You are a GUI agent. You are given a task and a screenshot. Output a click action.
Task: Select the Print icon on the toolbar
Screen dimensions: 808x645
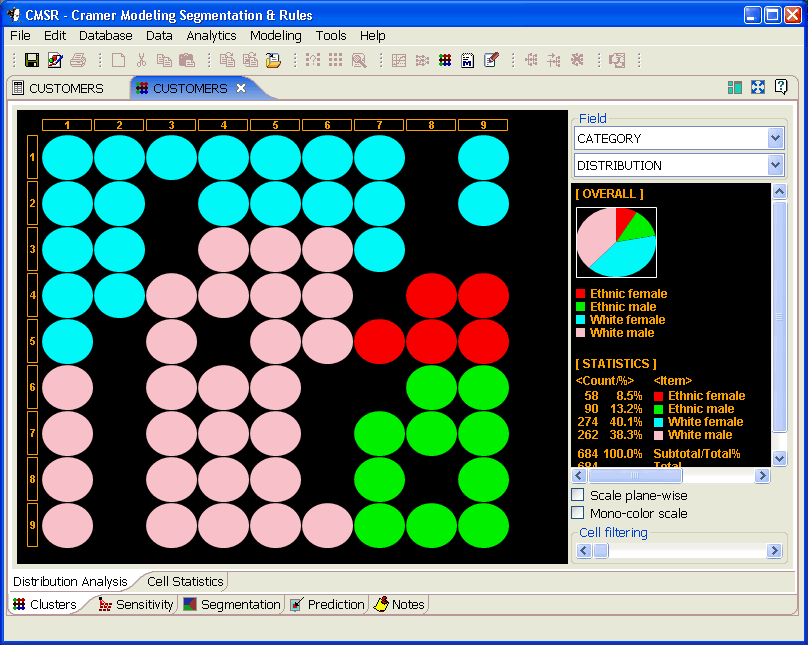pyautogui.click(x=77, y=59)
